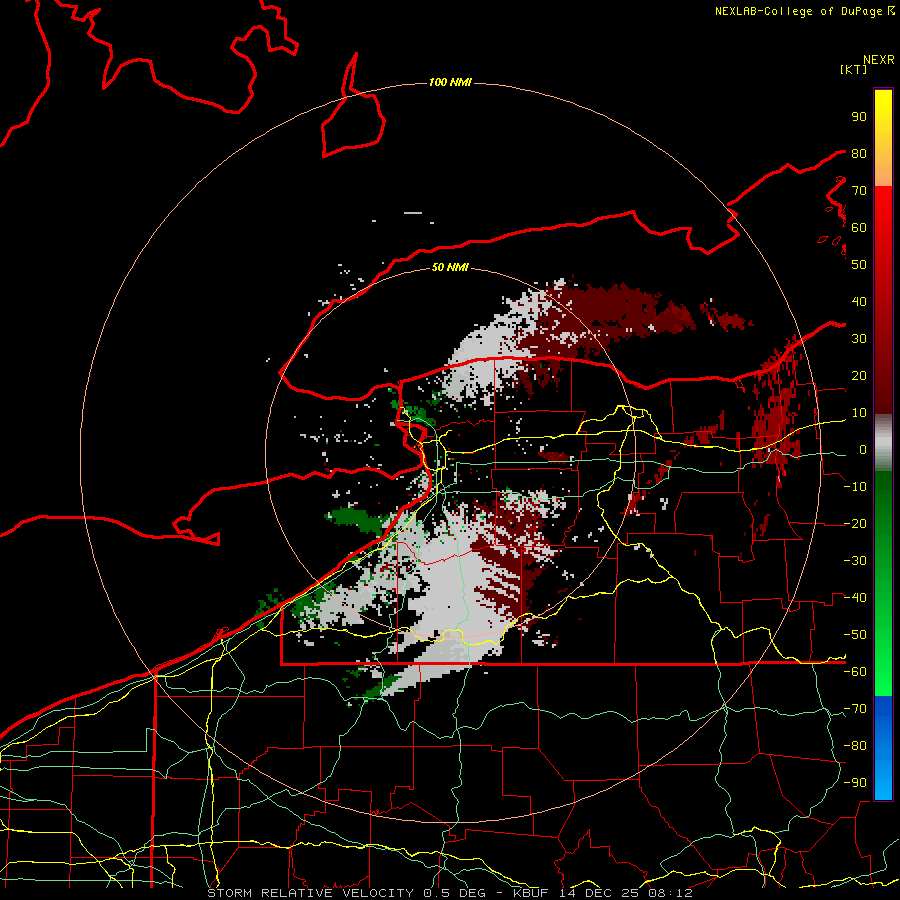The height and width of the screenshot is (900, 900).
Task: Click the 50 value on color scale
Action: [859, 265]
